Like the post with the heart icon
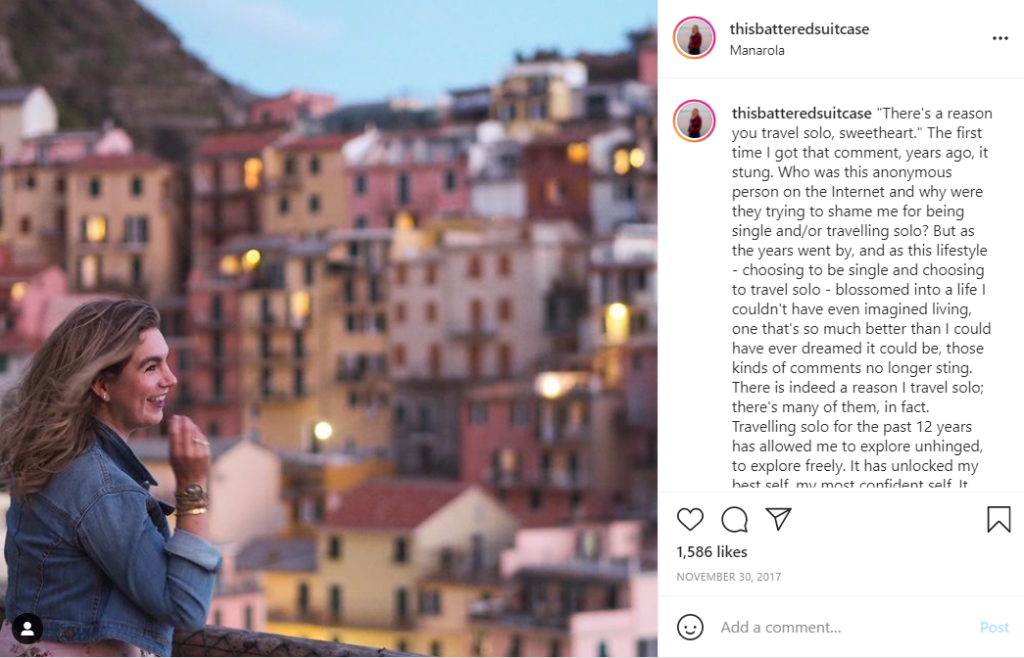The width and height of the screenshot is (1024, 658). coord(690,519)
